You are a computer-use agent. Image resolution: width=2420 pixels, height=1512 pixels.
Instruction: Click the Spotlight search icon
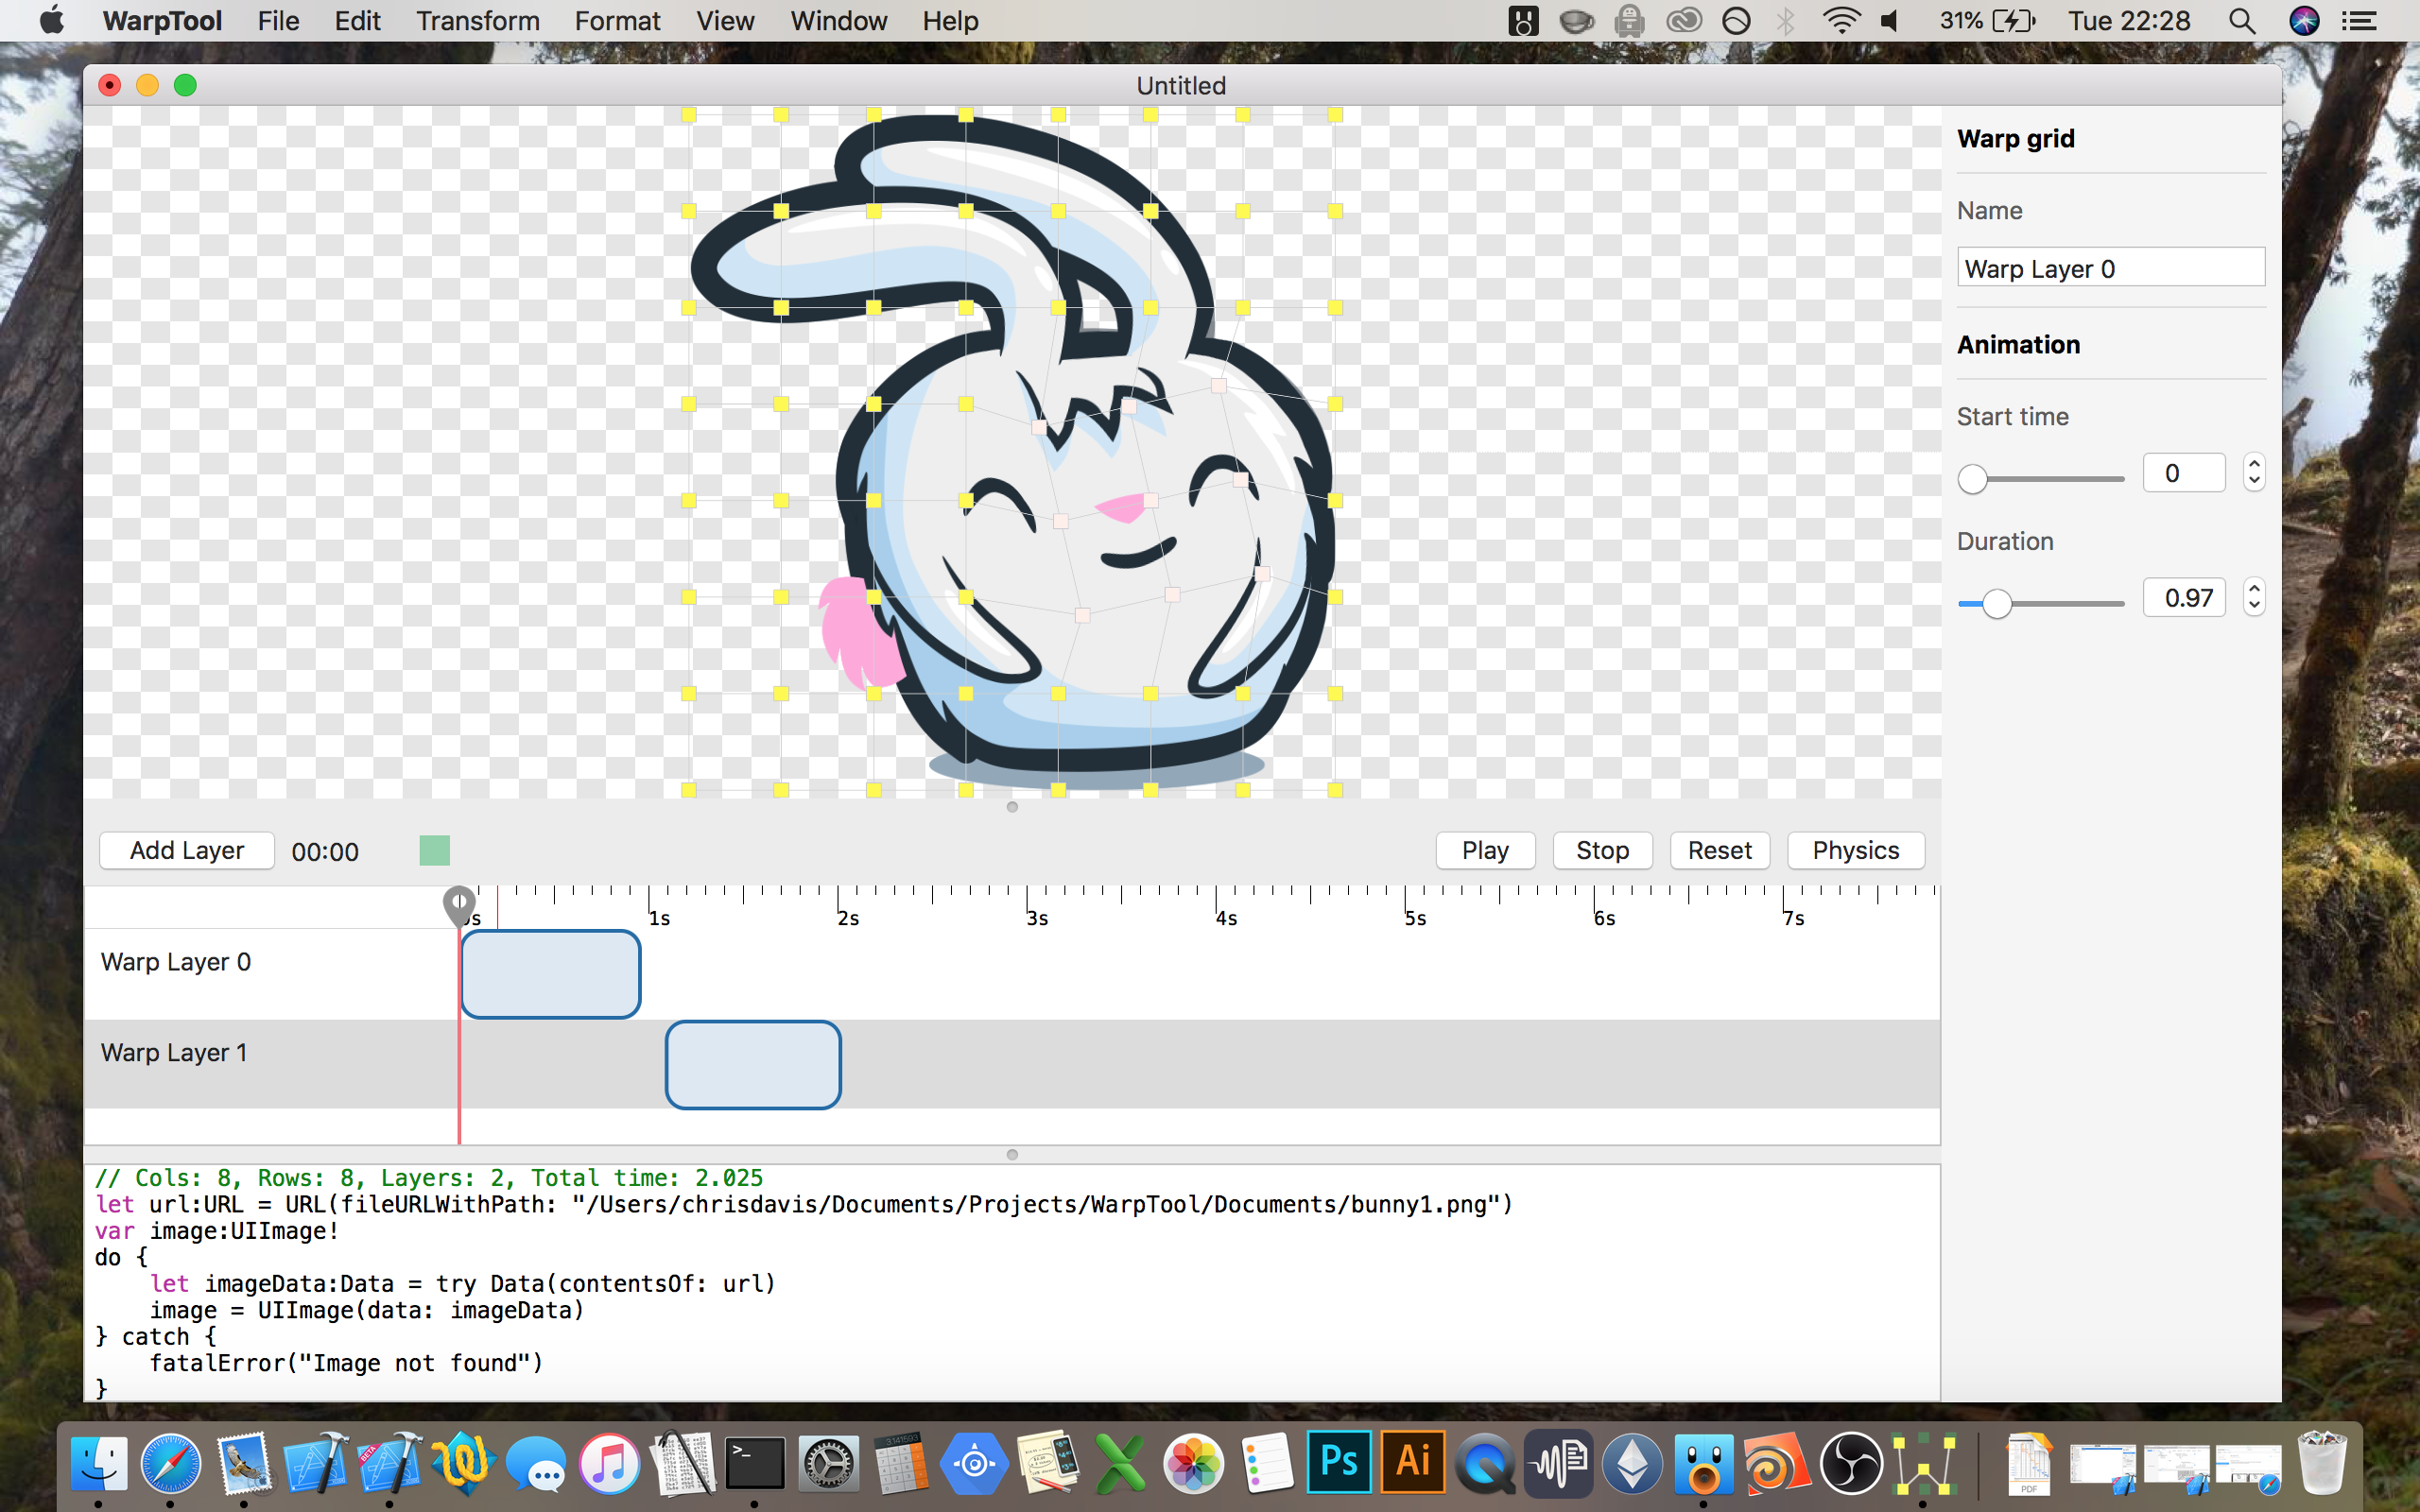coord(2242,21)
